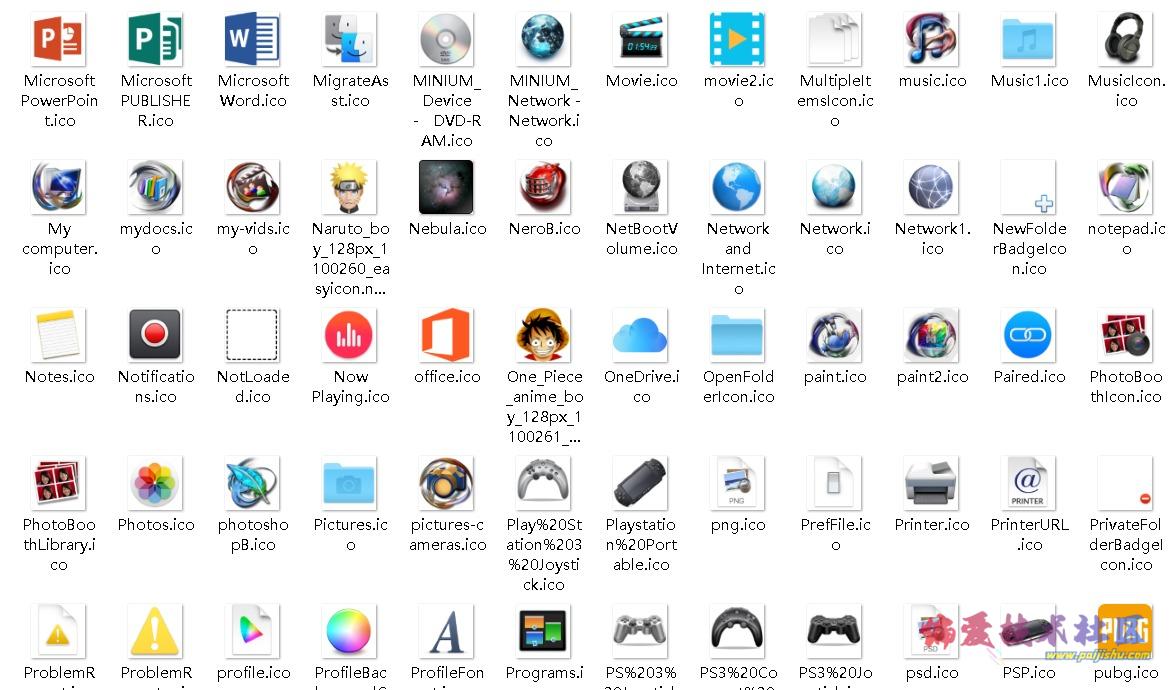Viewport: 1171px width, 690px height.
Task: Select the png.ico file icon
Action: click(738, 482)
